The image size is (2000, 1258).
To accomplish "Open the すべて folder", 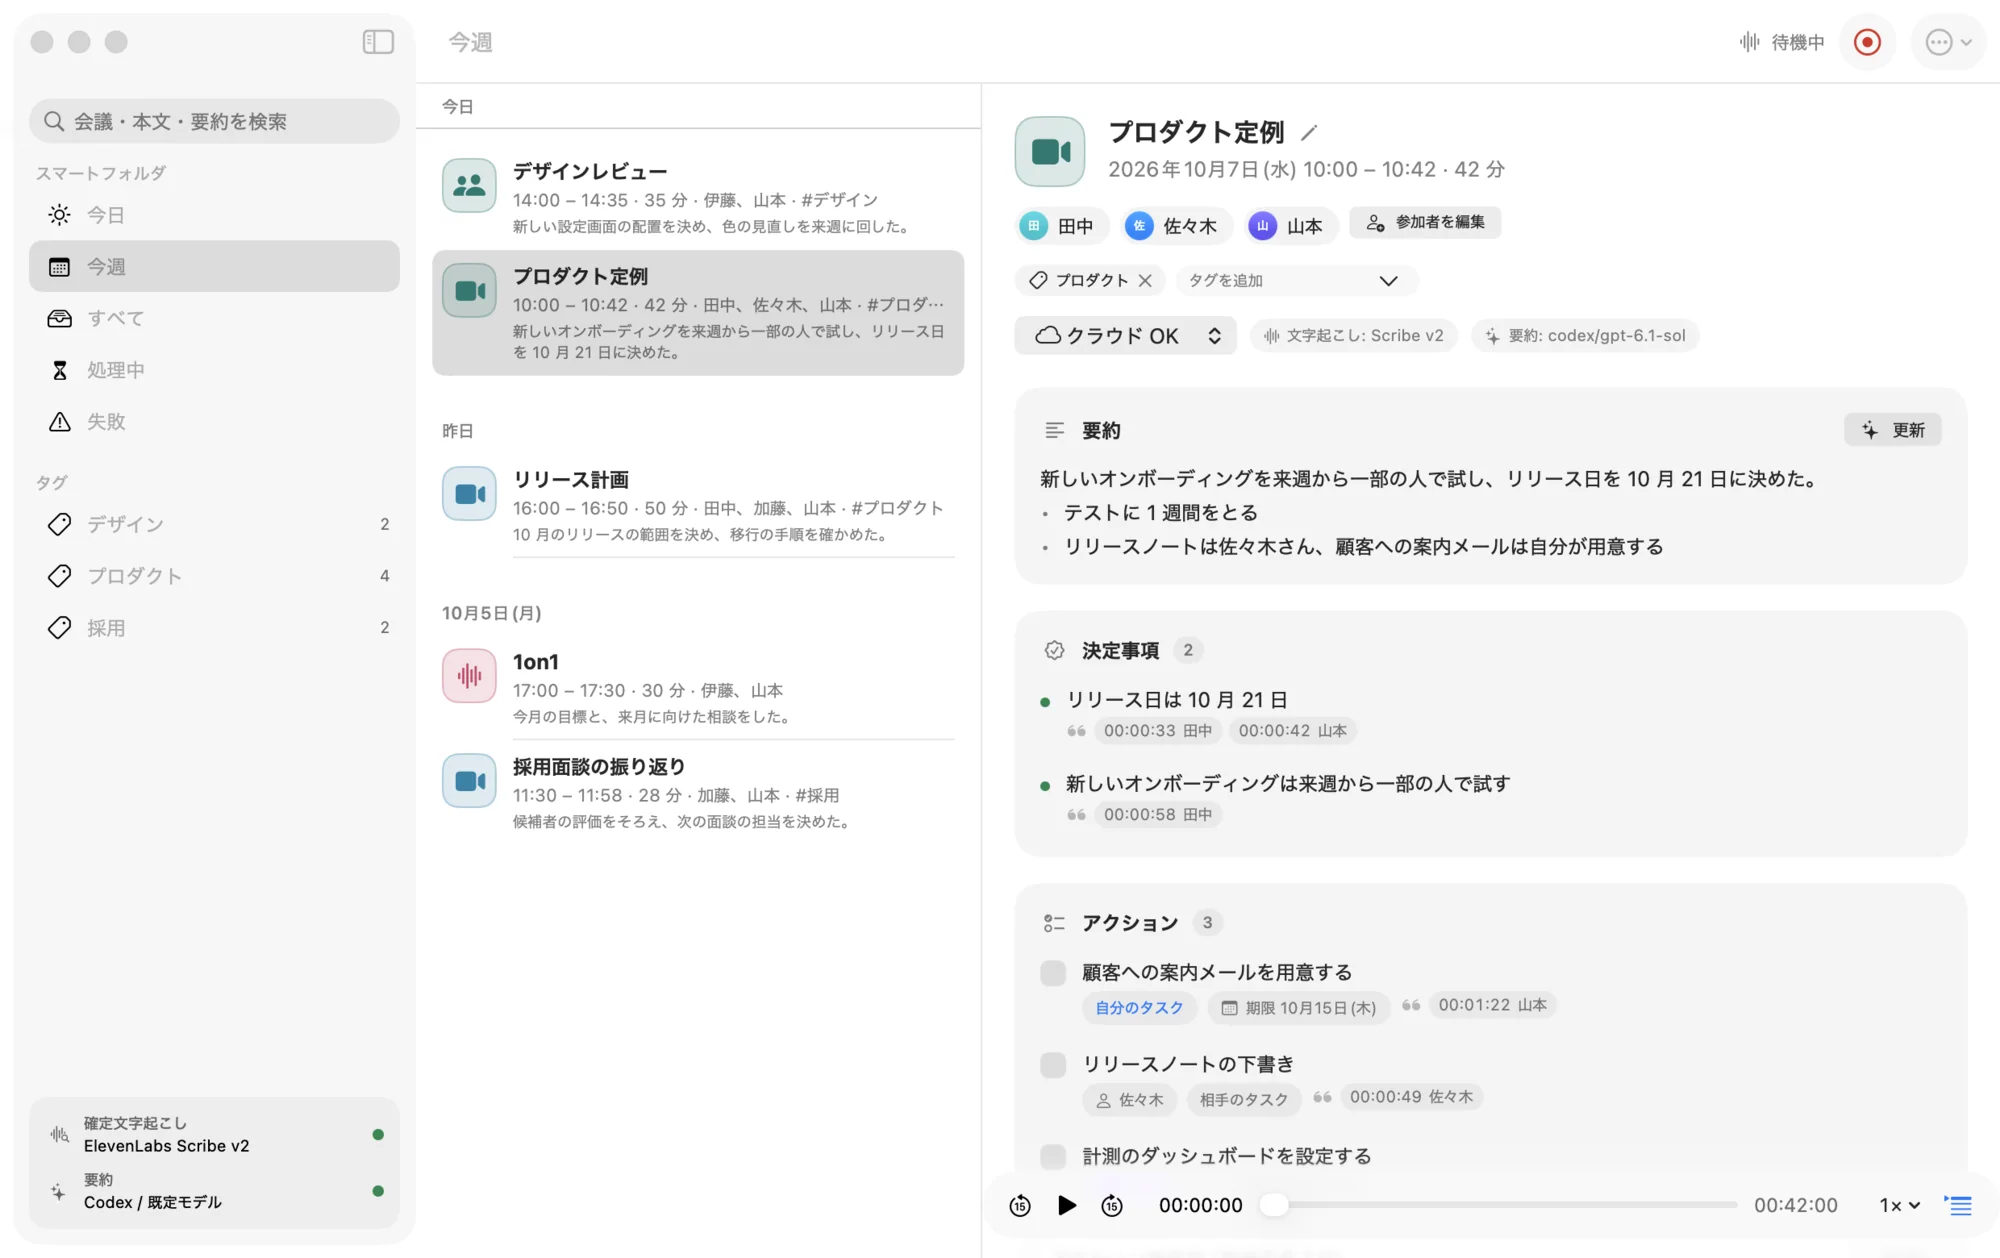I will [214, 318].
